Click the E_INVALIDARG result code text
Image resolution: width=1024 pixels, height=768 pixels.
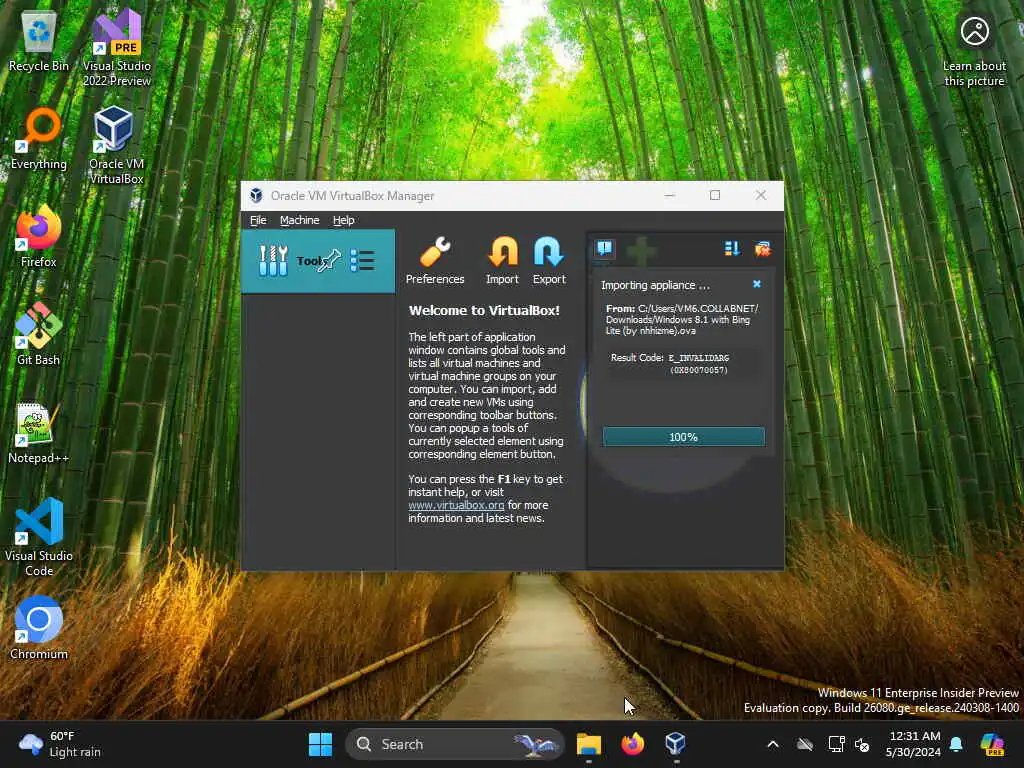699,364
